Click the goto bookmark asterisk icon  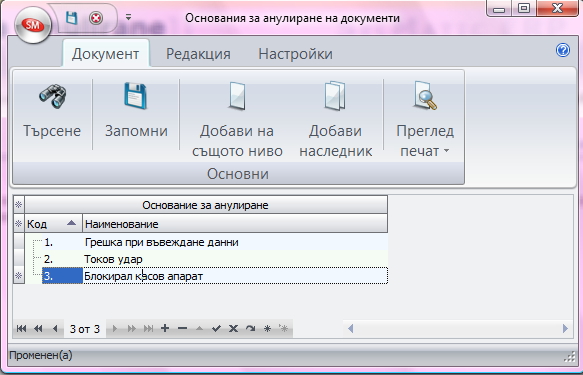(284, 329)
